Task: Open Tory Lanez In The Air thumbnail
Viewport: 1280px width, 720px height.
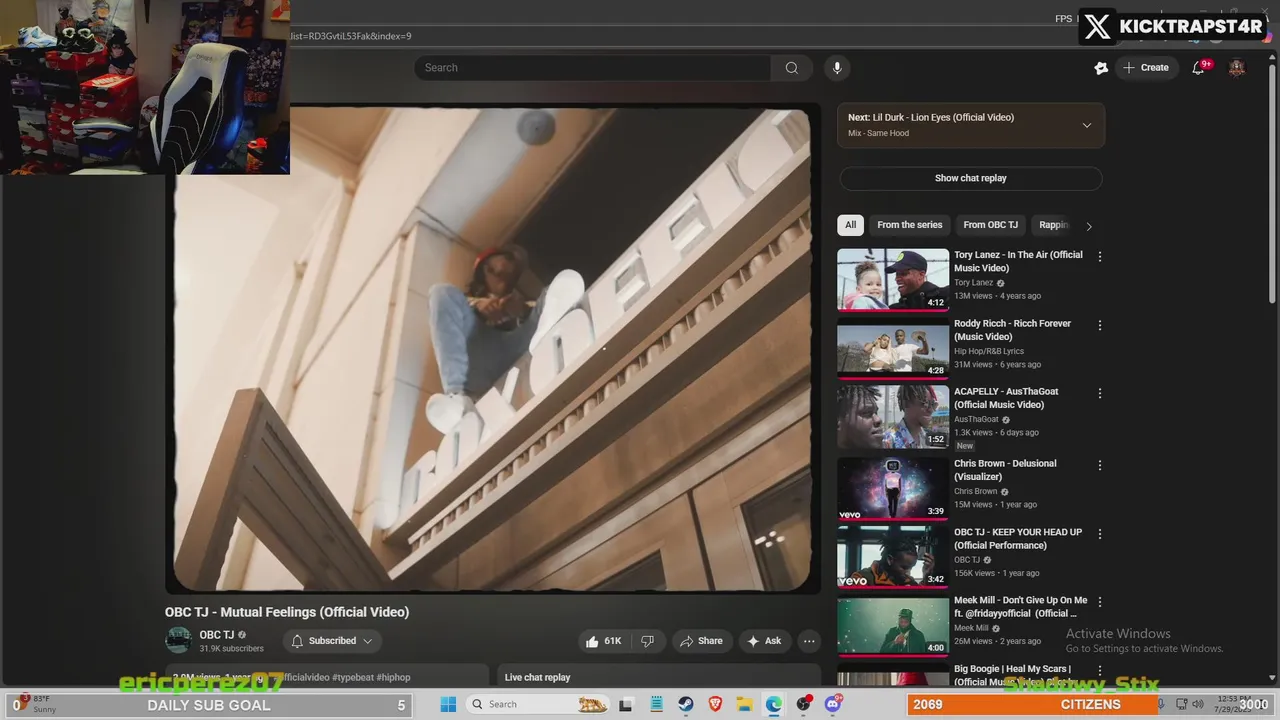Action: (893, 279)
